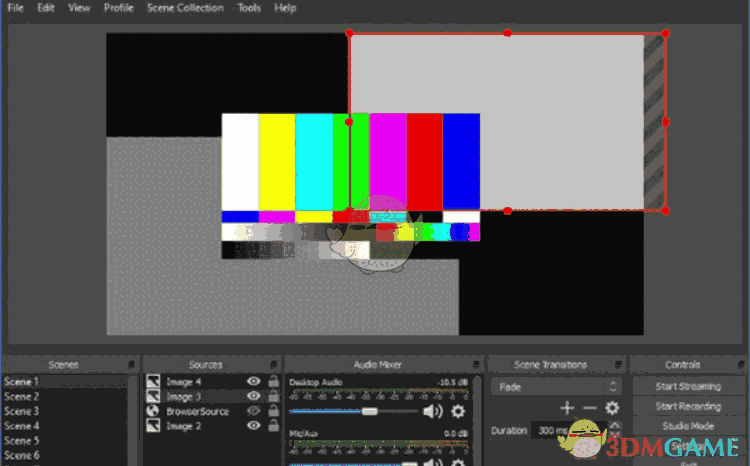This screenshot has height=466, width=750.
Task: Click the Desktop Audio volume slider
Action: point(354,411)
